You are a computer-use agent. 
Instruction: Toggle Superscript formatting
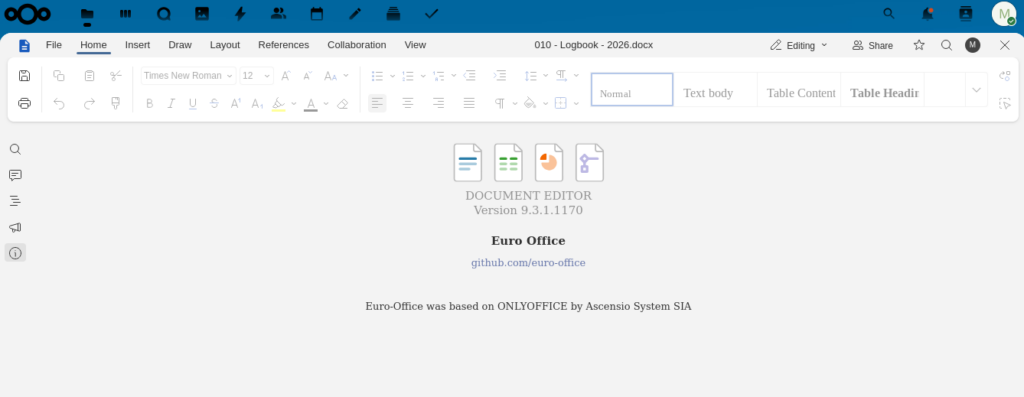(x=236, y=103)
